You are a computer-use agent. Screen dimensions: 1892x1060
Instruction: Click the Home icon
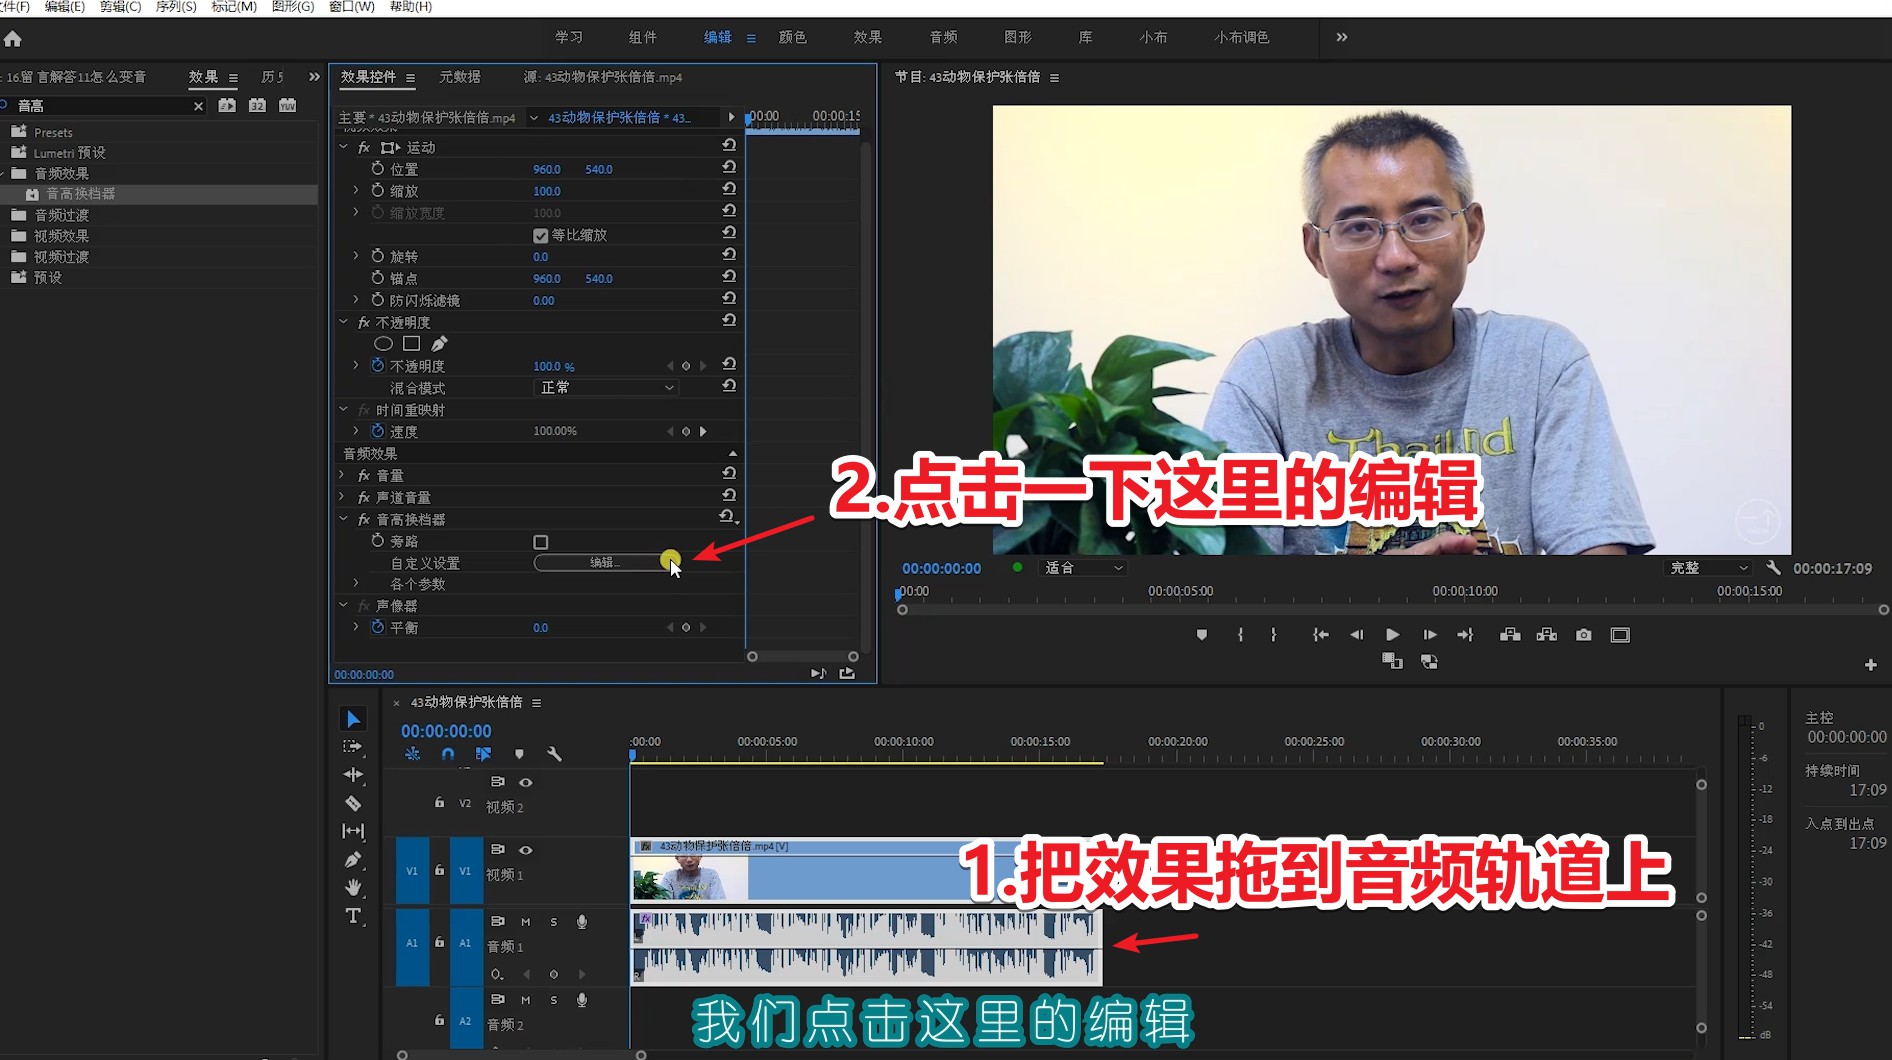13,39
